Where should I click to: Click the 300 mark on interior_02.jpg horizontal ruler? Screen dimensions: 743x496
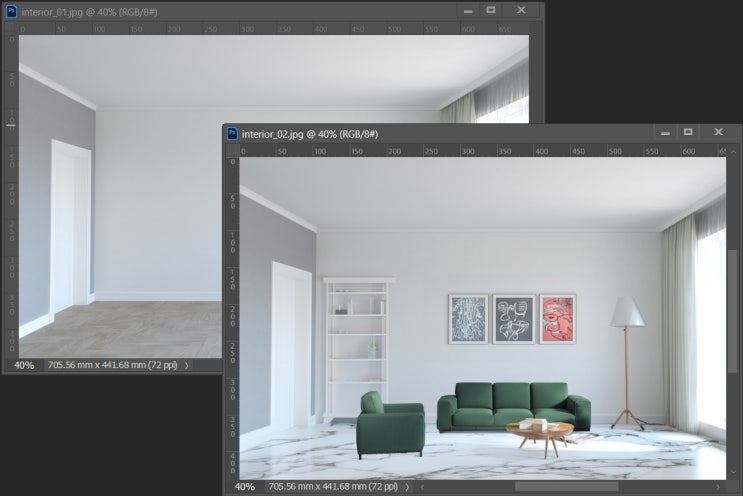[468, 151]
